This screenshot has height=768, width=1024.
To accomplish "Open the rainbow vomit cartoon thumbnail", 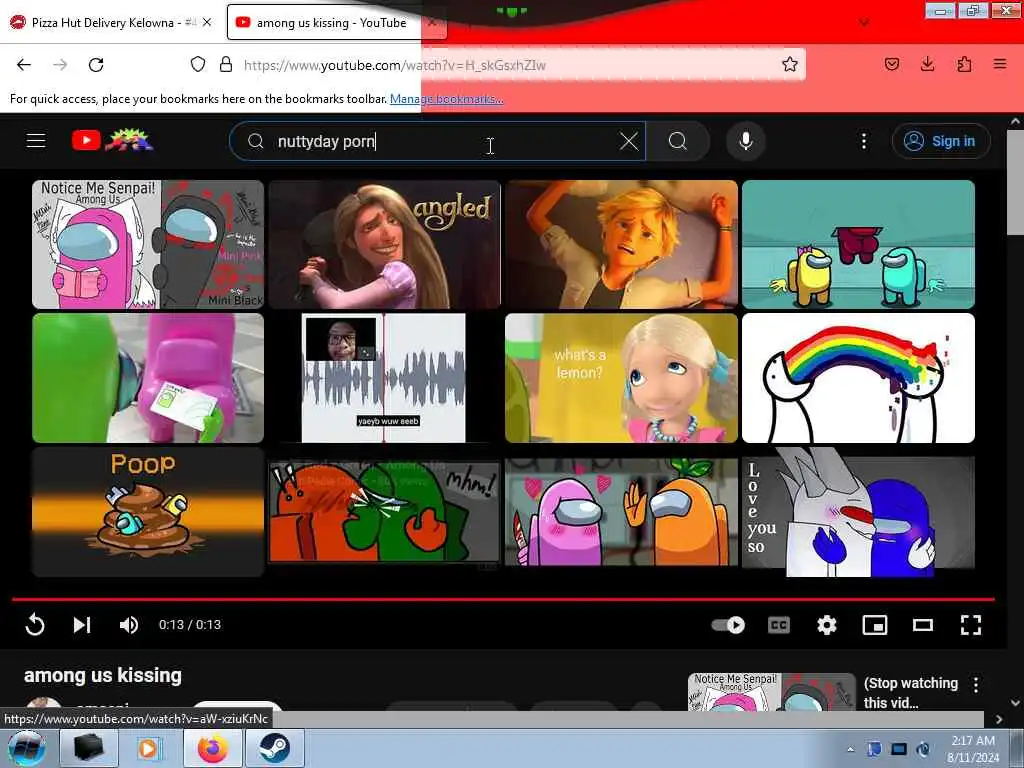I will point(858,377).
